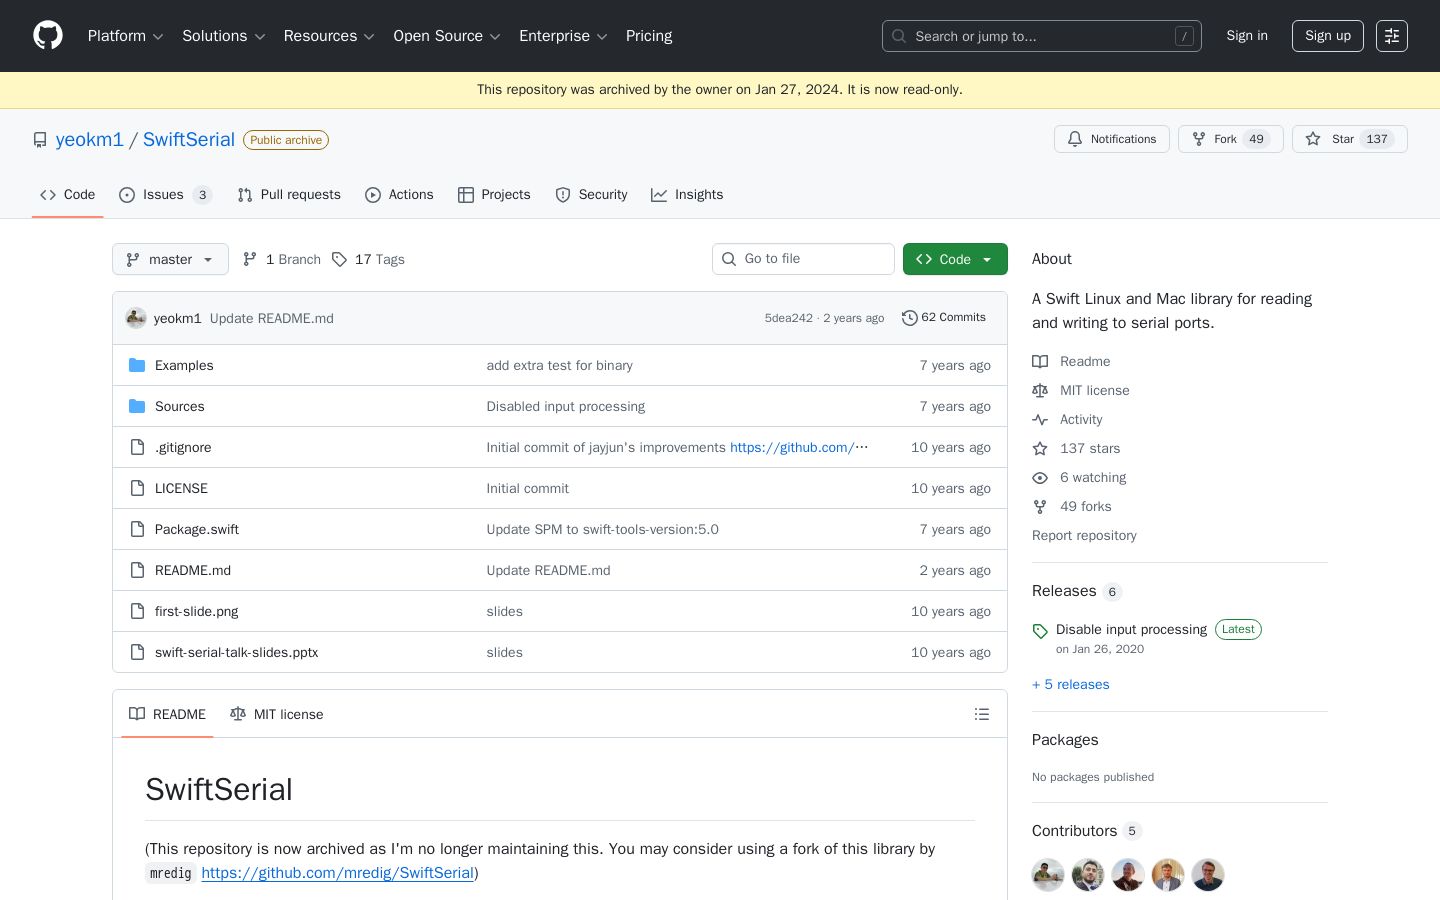1440x900 pixels.
Task: View the 17 Tags link
Action: pyautogui.click(x=368, y=259)
